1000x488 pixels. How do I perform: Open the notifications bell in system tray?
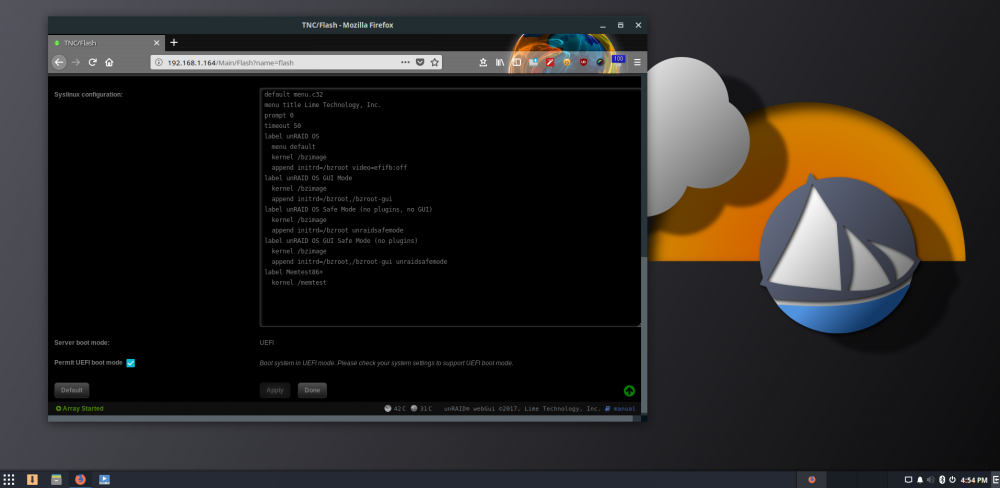click(920, 479)
